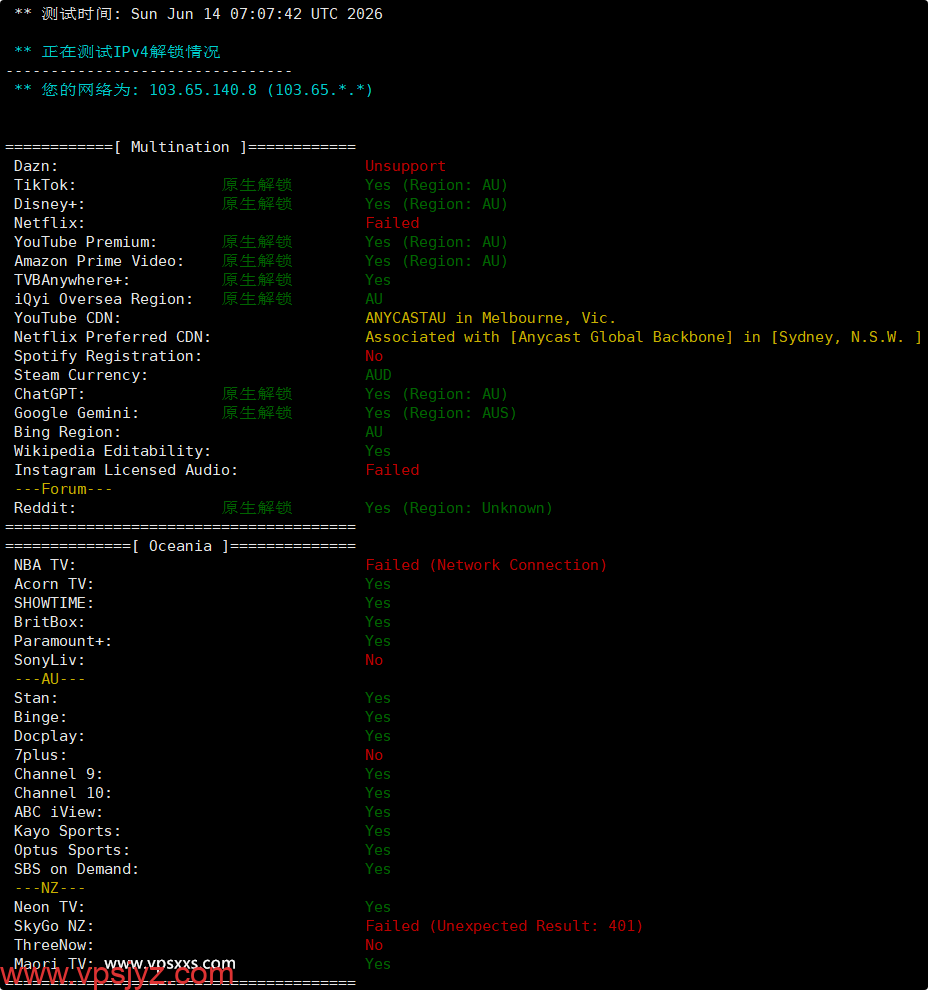
Task: Click the 'Docplay:' label
Action: click(x=49, y=736)
